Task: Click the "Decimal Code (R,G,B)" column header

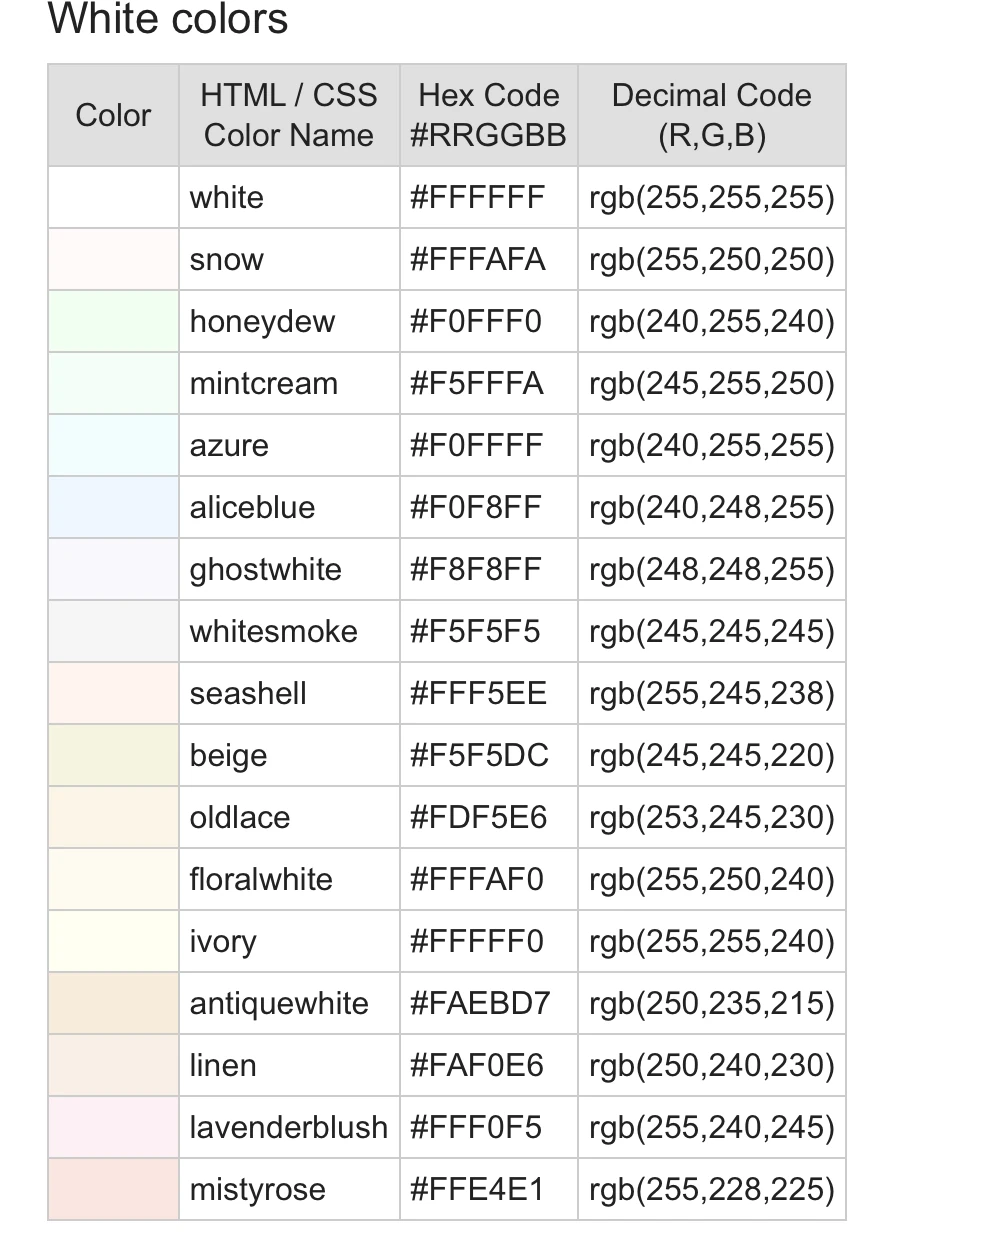Action: pos(711,115)
